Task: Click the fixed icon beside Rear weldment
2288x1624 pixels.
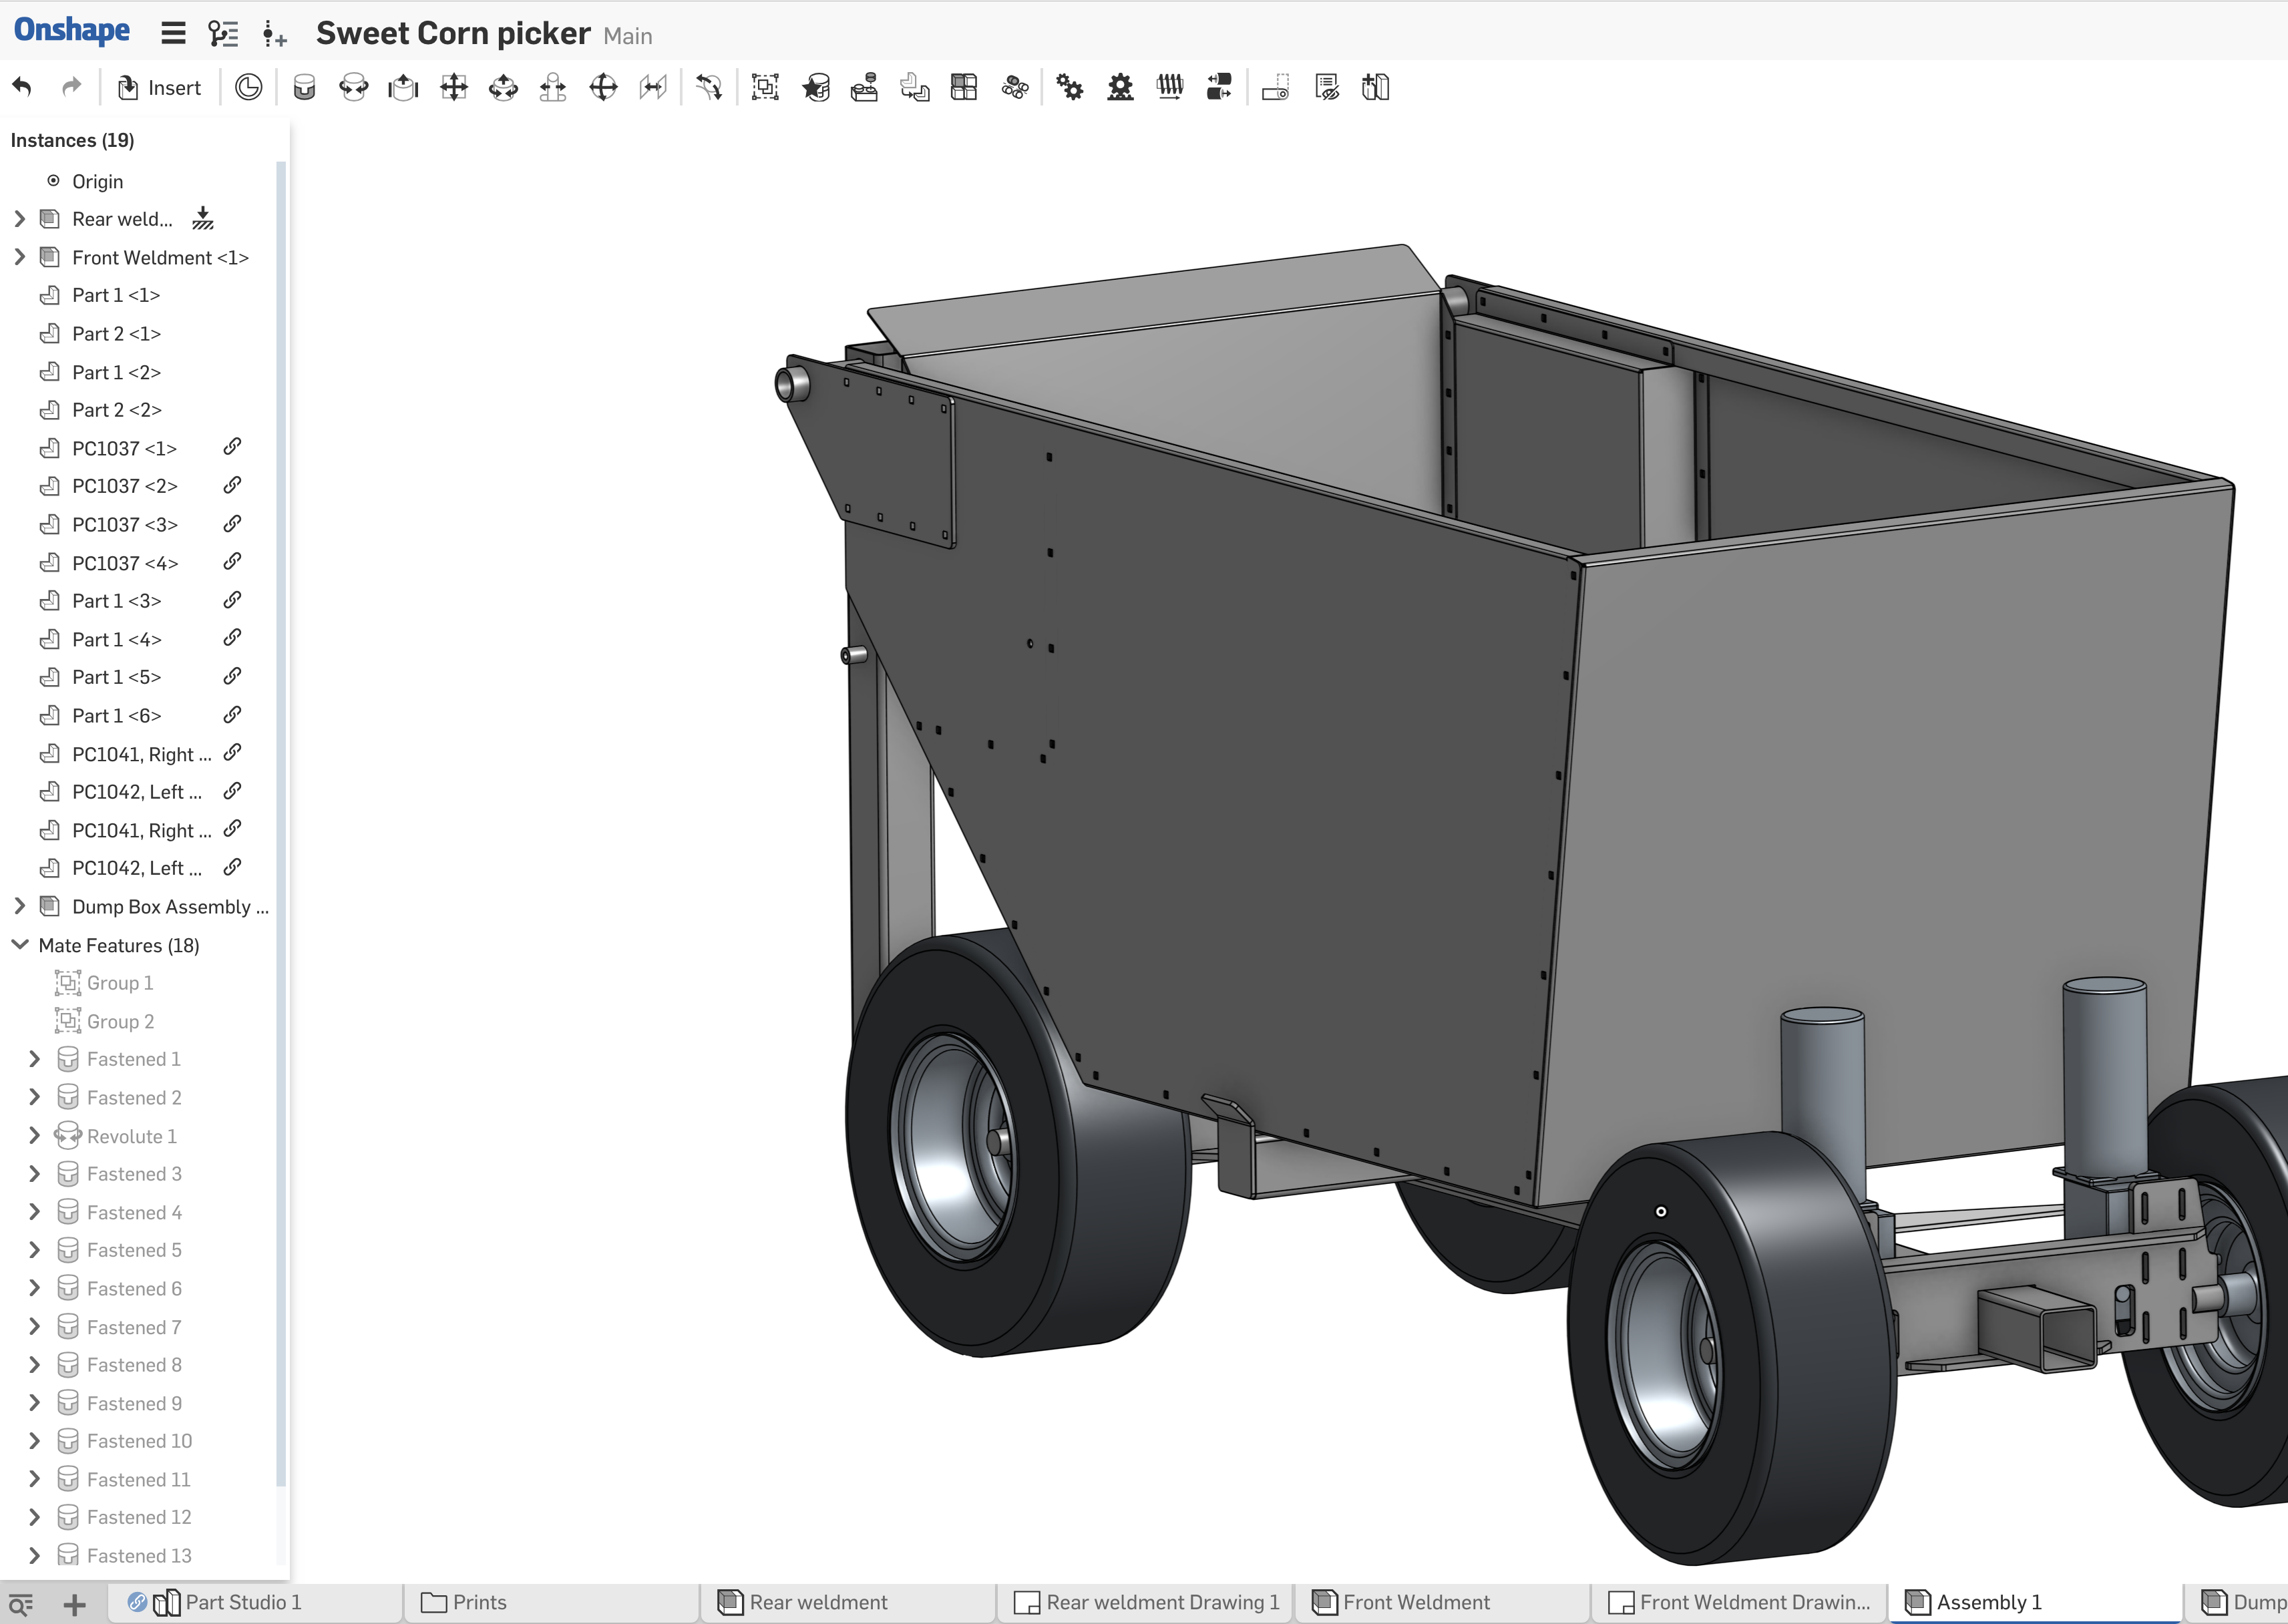Action: point(203,218)
